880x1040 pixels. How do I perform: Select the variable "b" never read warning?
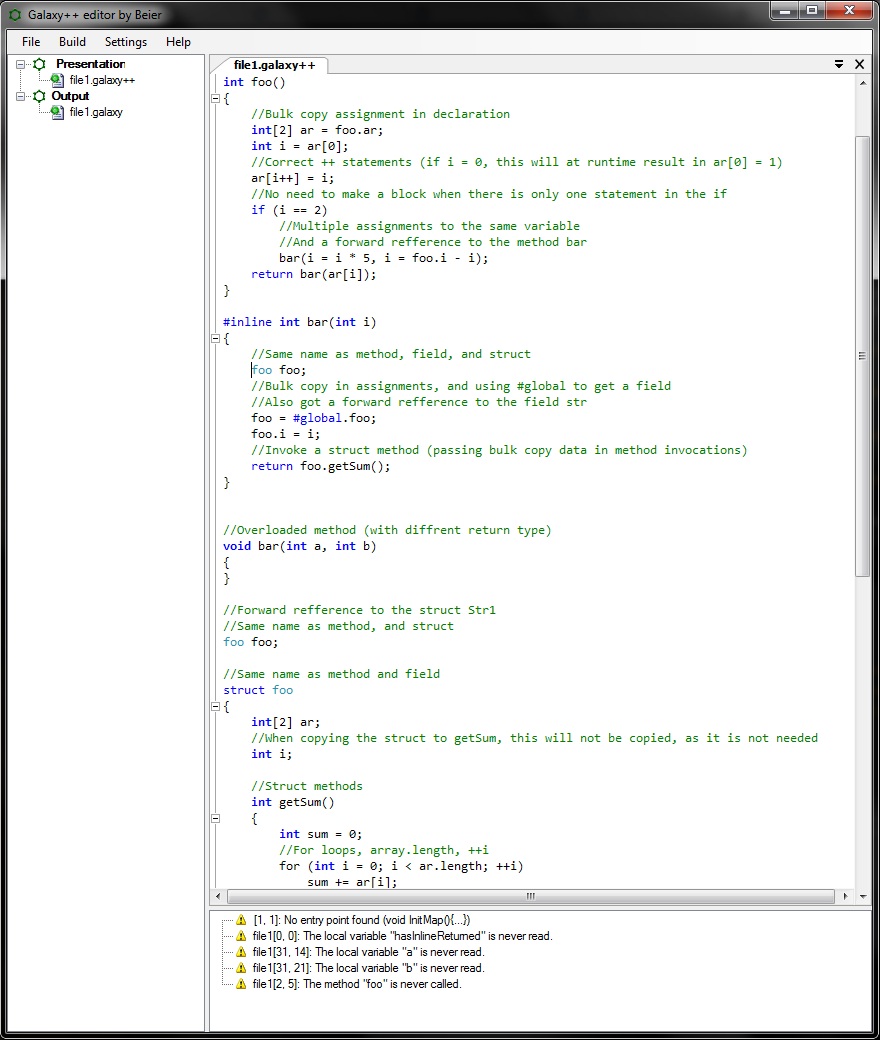click(368, 968)
